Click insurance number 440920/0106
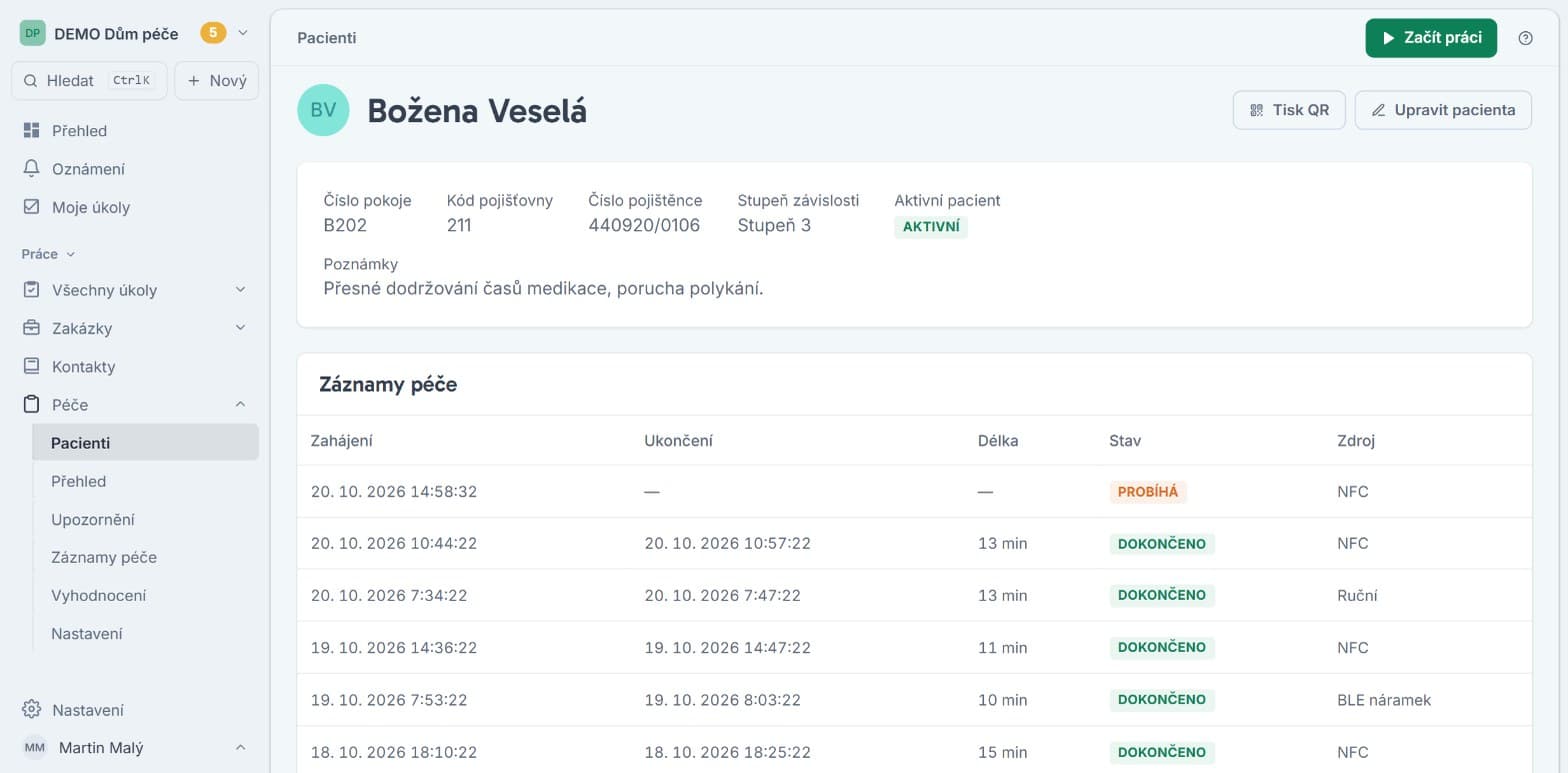This screenshot has width=1568, height=773. (x=644, y=225)
